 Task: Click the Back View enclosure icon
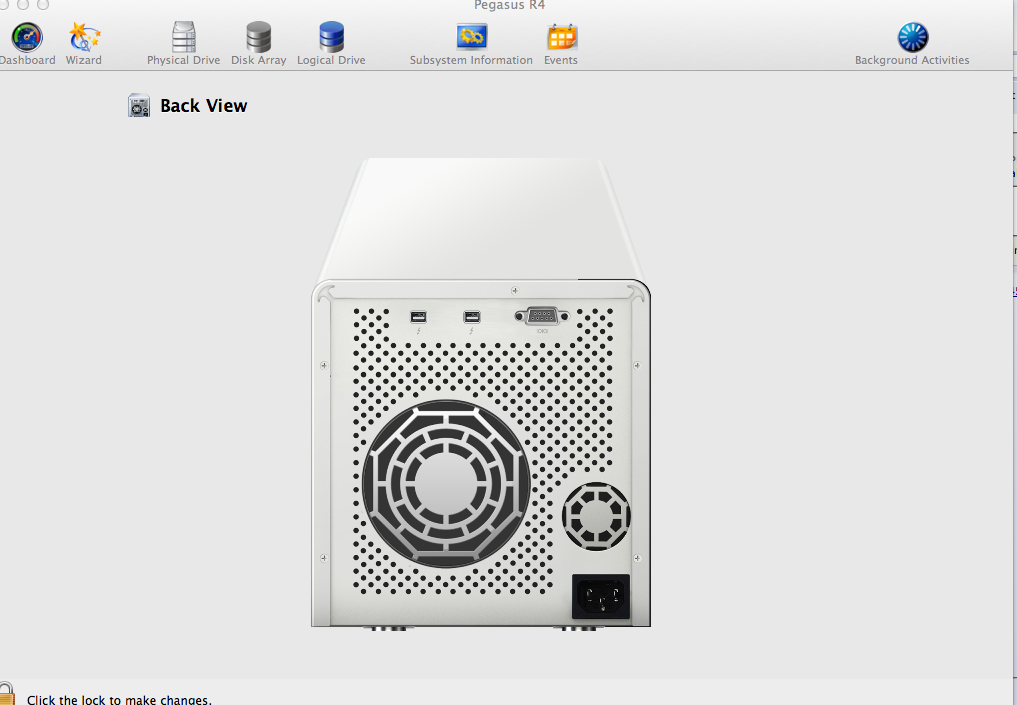[x=139, y=106]
